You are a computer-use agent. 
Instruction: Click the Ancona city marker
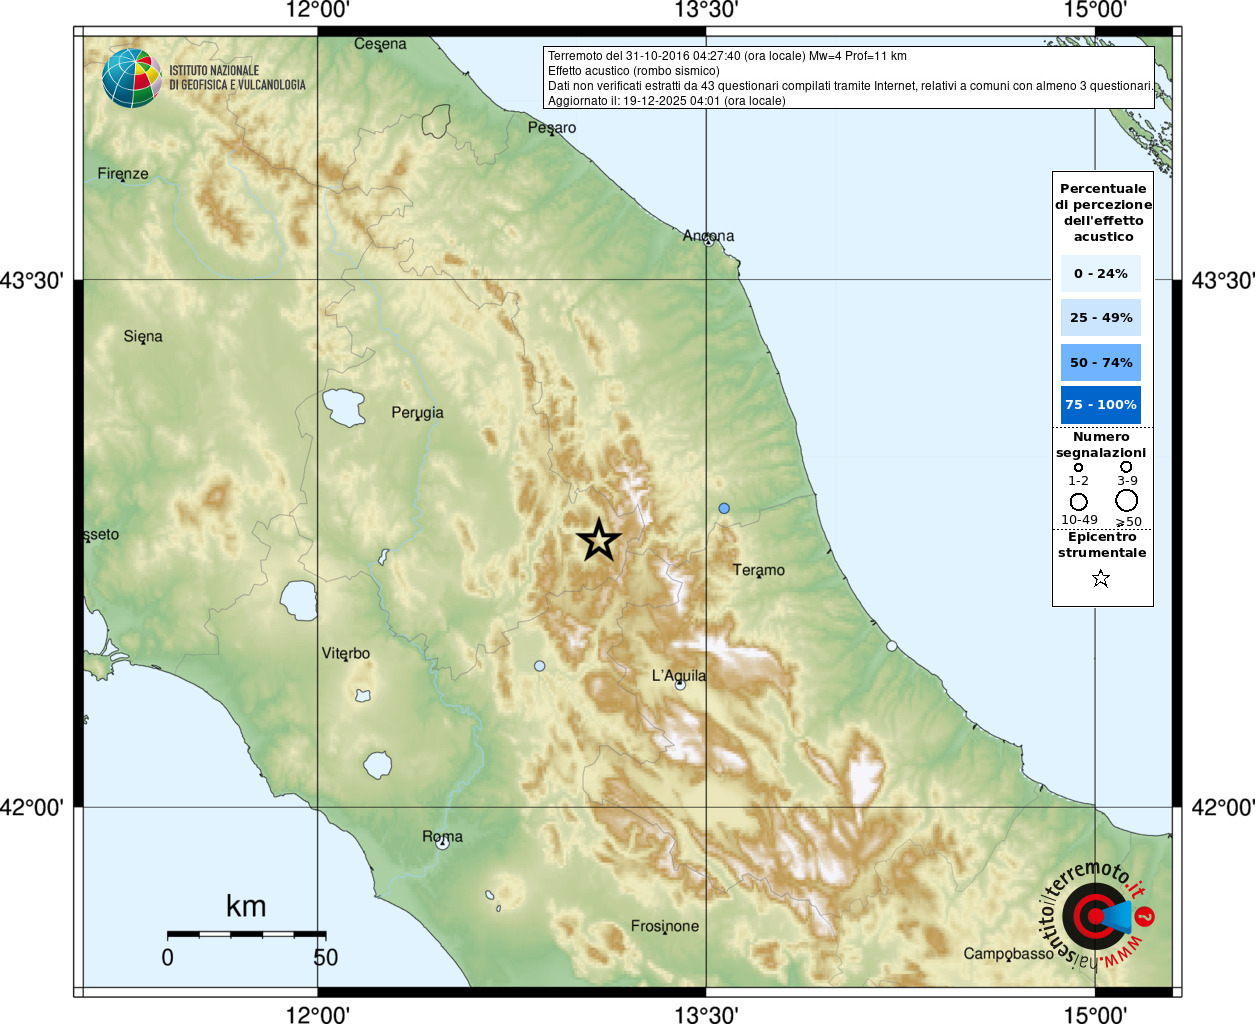pos(708,241)
